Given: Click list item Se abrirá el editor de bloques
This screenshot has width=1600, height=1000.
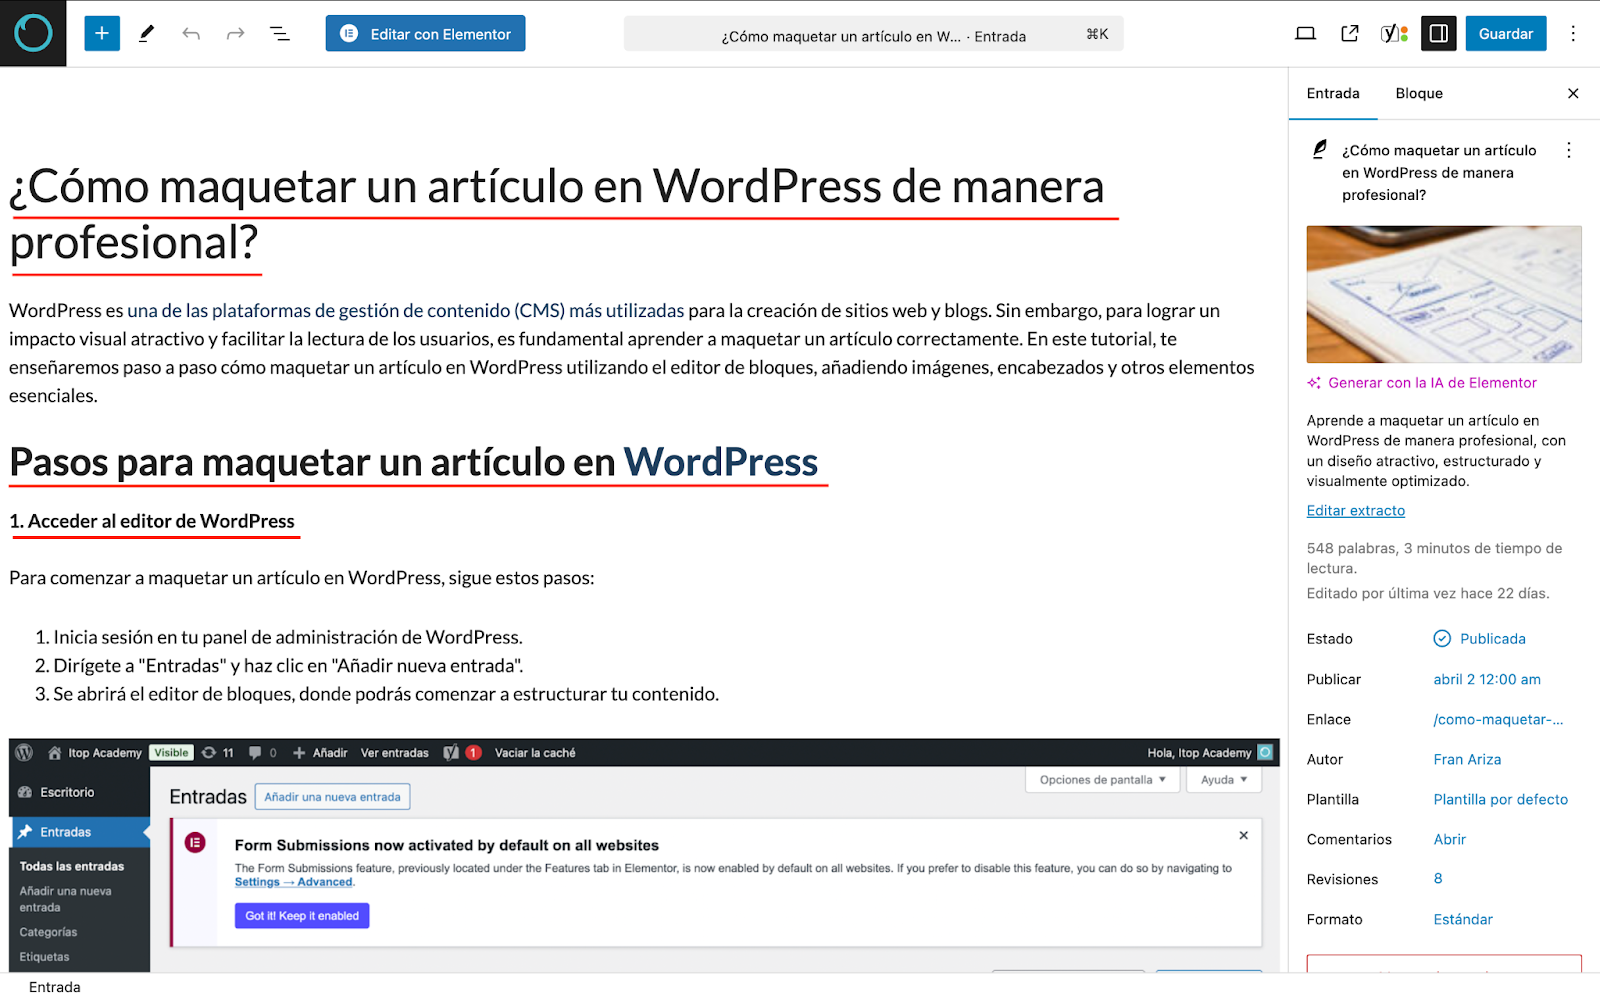Looking at the screenshot, I should pos(386,694).
